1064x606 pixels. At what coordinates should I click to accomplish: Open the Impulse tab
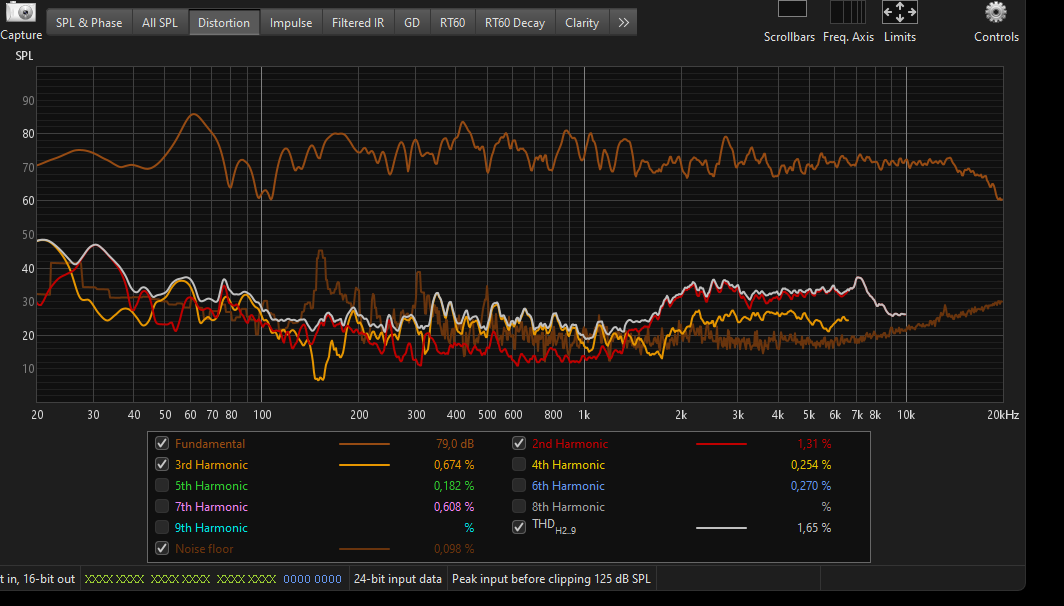(290, 23)
